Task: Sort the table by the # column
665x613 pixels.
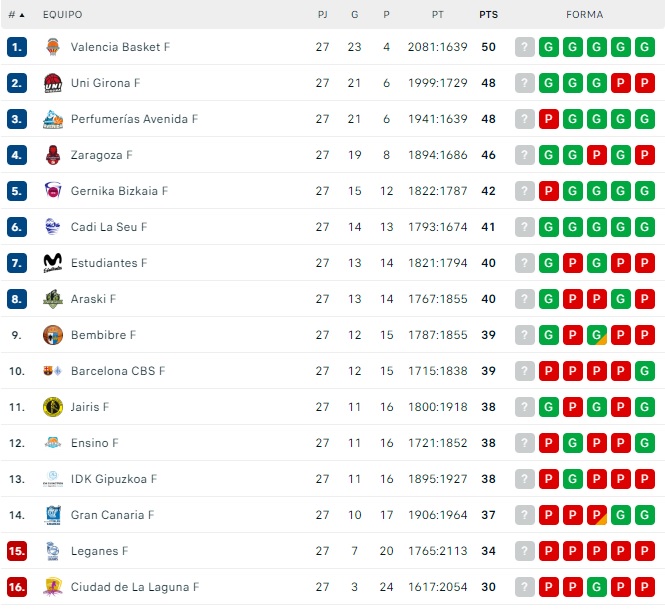Action: [16, 15]
